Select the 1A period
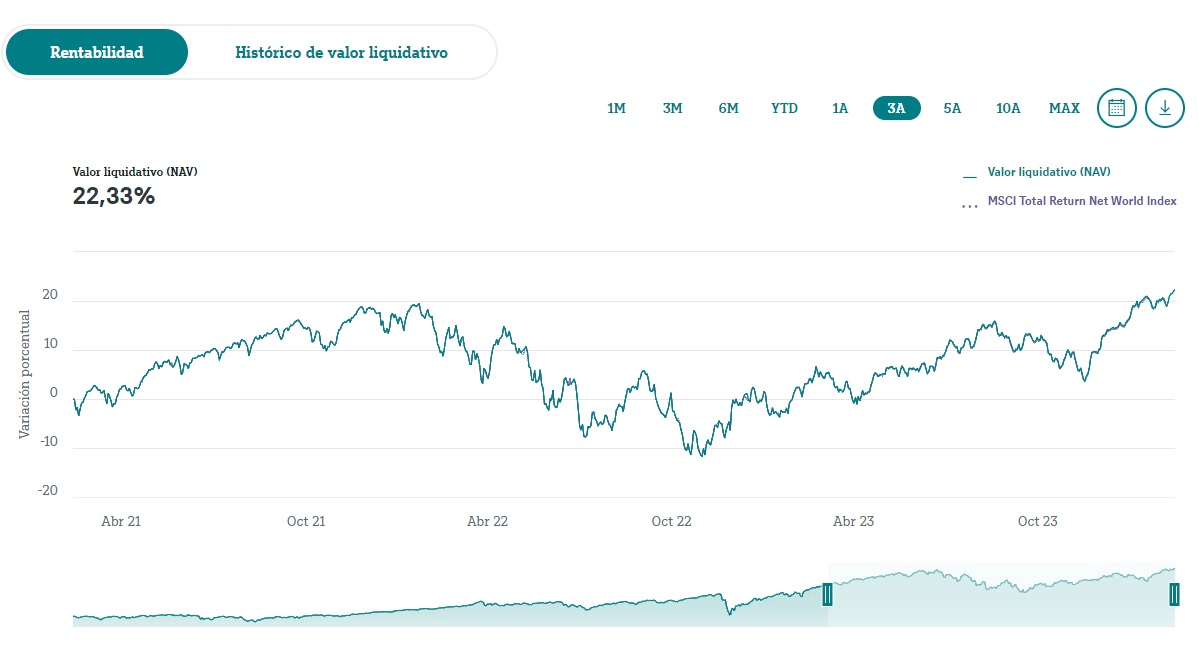1198x649 pixels. (x=840, y=108)
